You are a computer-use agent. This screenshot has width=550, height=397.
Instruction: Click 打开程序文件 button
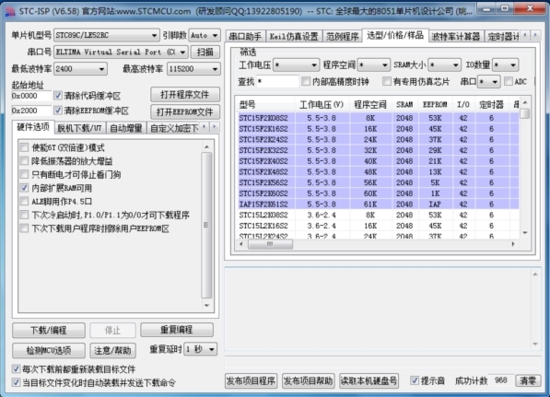coord(185,95)
